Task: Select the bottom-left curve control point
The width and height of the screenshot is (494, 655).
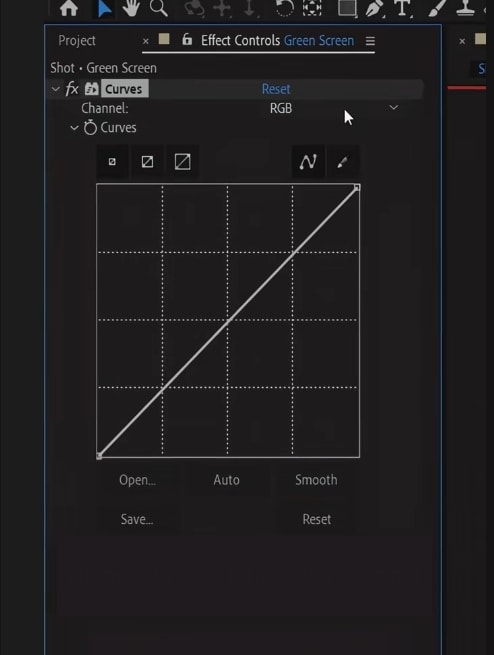Action: pyautogui.click(x=99, y=456)
